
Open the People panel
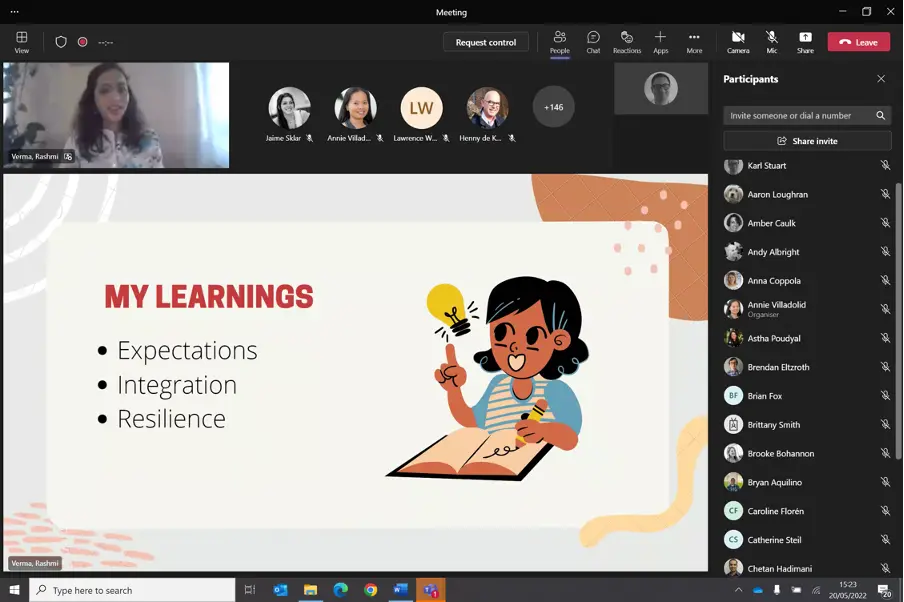coord(559,42)
